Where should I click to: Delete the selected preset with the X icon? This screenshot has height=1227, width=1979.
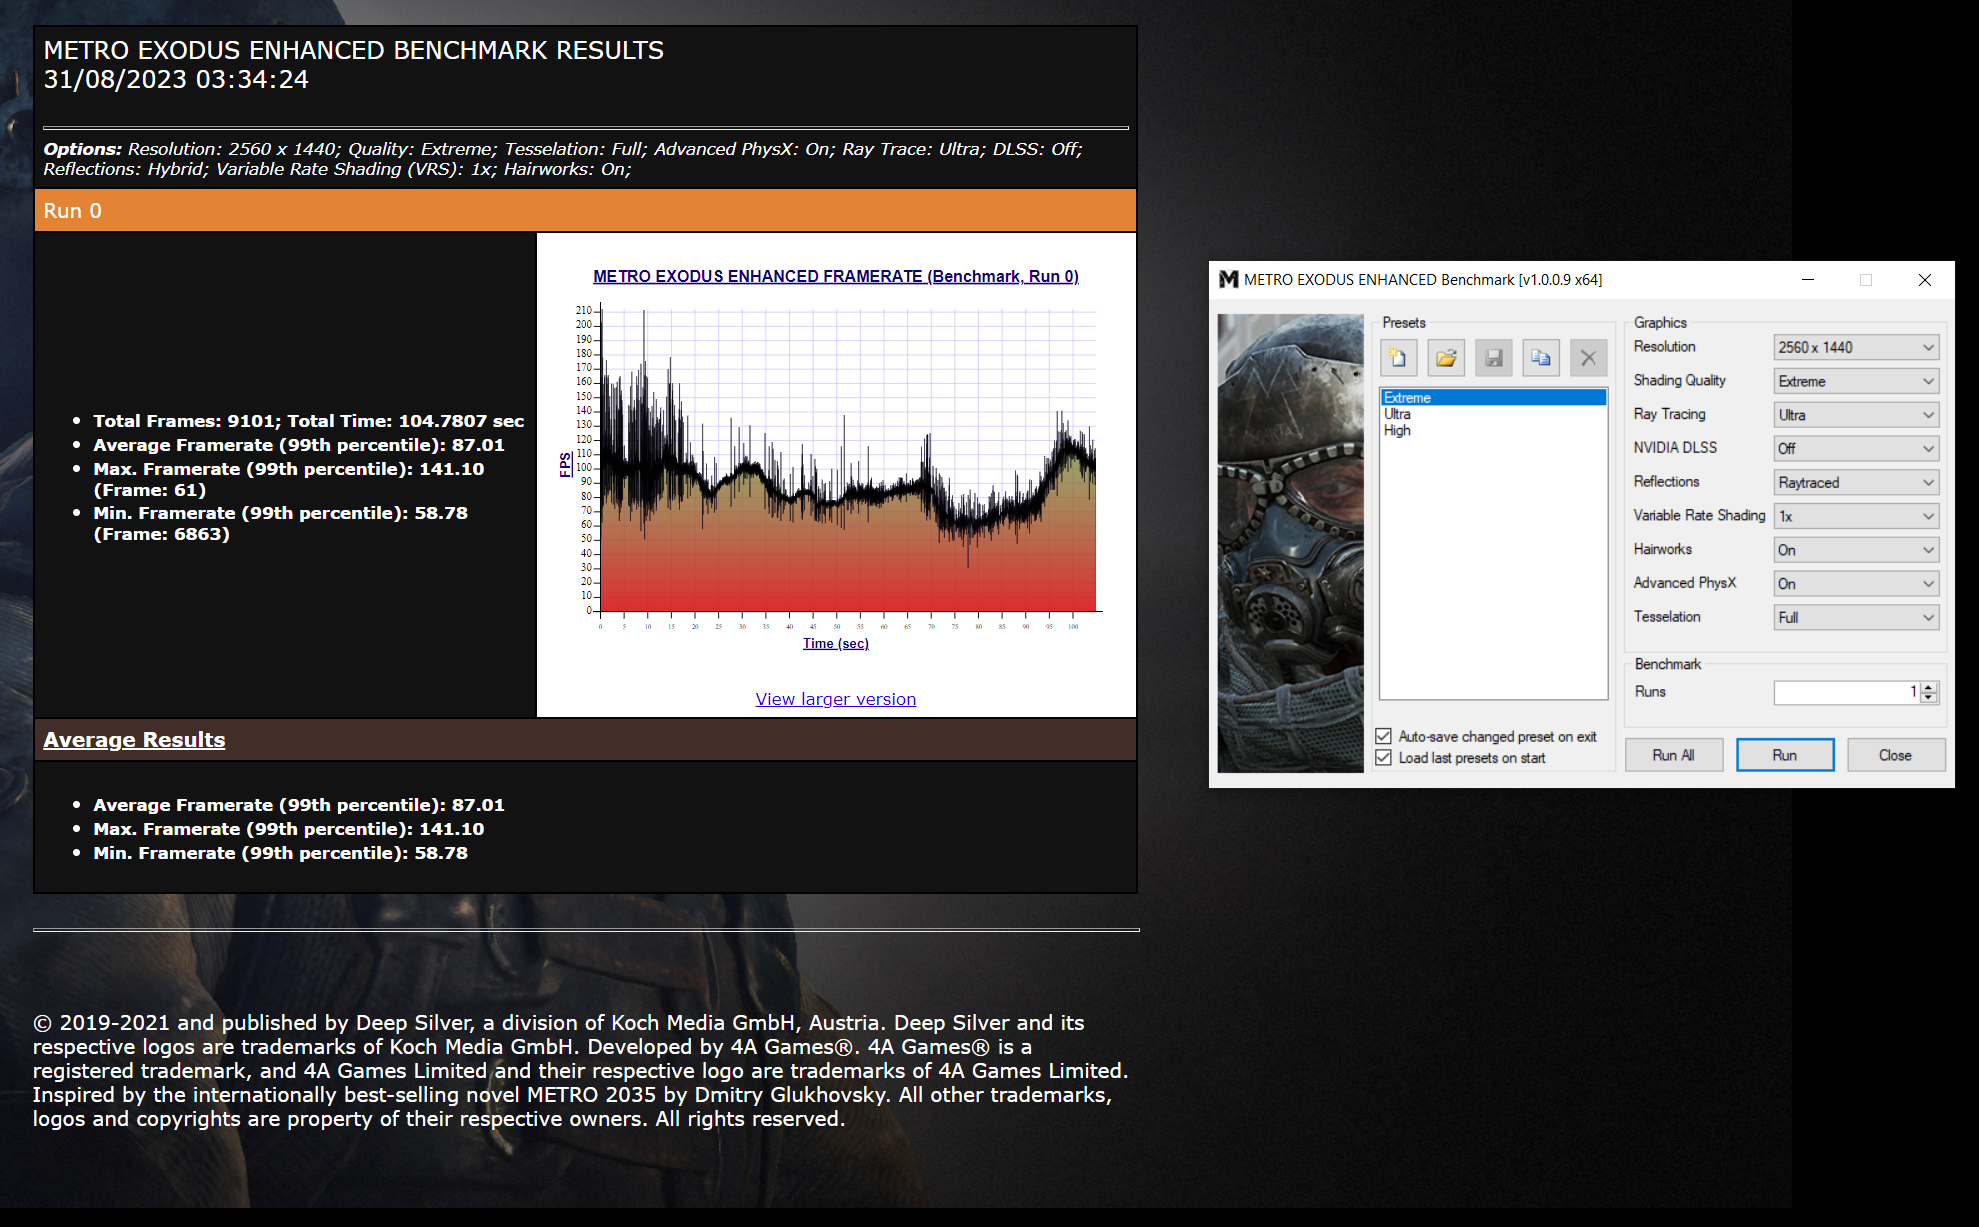[1589, 358]
